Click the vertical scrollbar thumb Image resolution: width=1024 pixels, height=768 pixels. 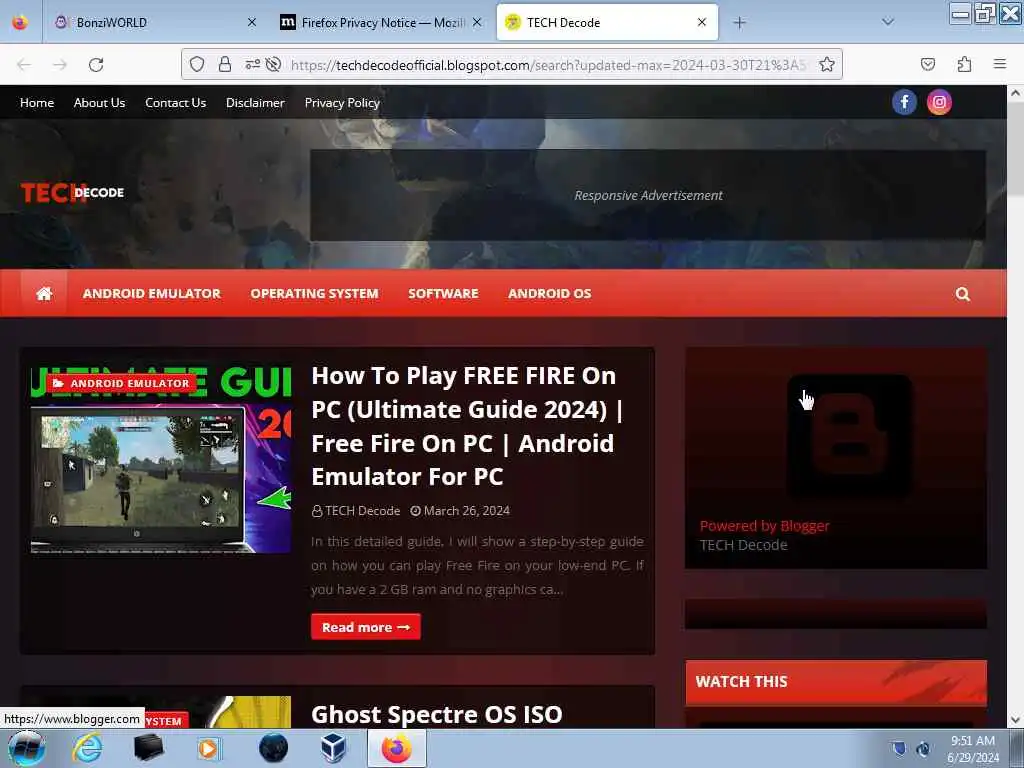(x=1015, y=149)
